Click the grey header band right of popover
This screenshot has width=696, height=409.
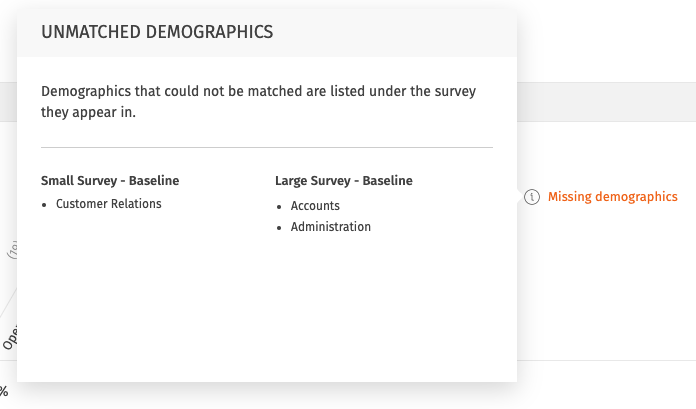(606, 100)
